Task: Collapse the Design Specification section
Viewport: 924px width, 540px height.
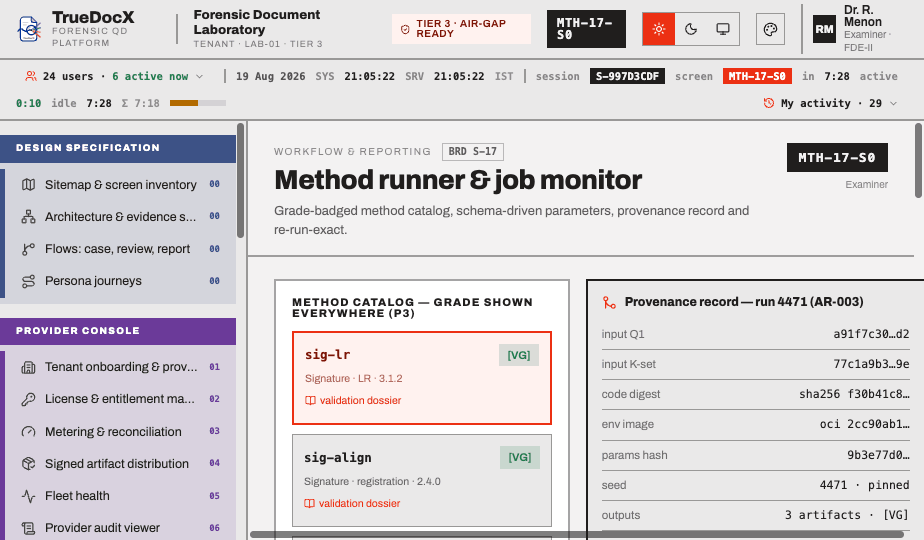Action: pos(118,148)
